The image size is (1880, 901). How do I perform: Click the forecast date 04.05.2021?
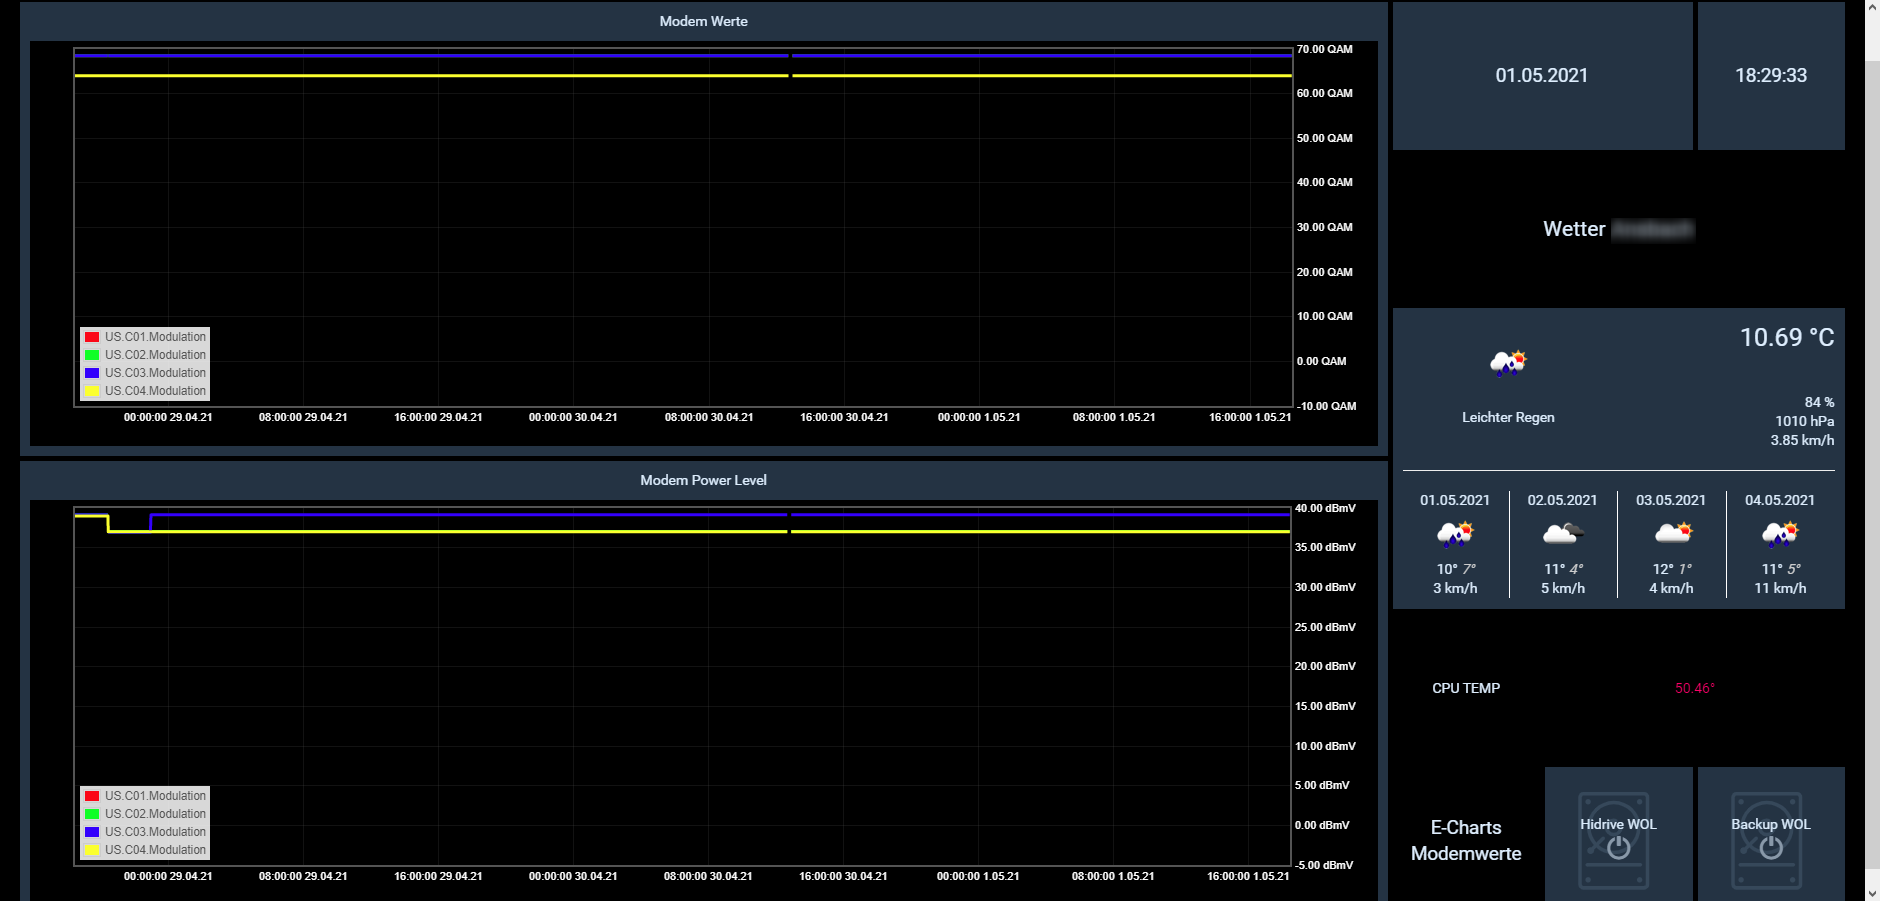(1780, 500)
